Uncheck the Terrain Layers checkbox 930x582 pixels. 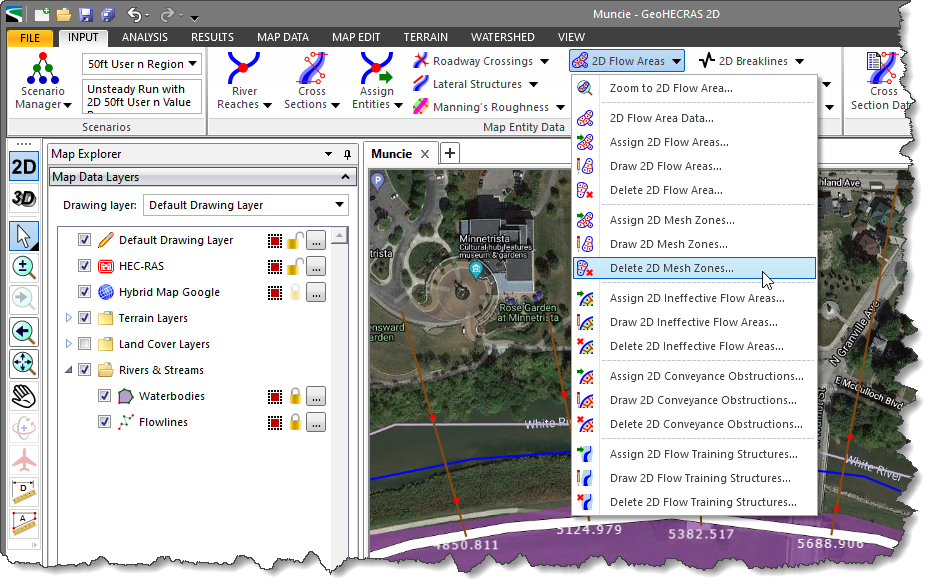[84, 318]
